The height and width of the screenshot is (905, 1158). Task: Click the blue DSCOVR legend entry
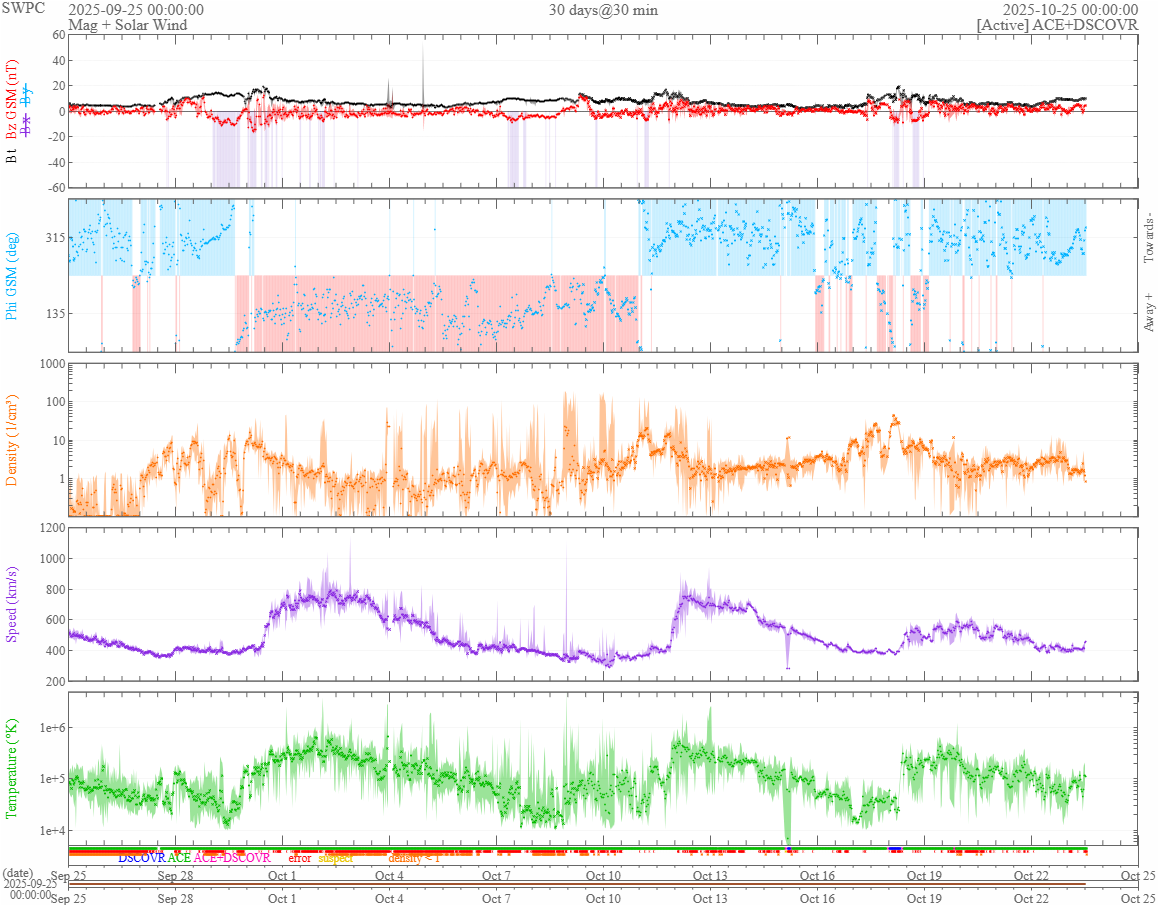coord(142,858)
